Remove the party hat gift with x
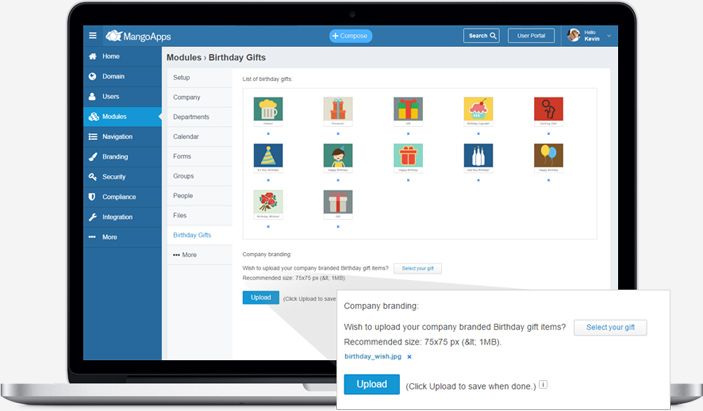This screenshot has height=411, width=703. pos(268,180)
